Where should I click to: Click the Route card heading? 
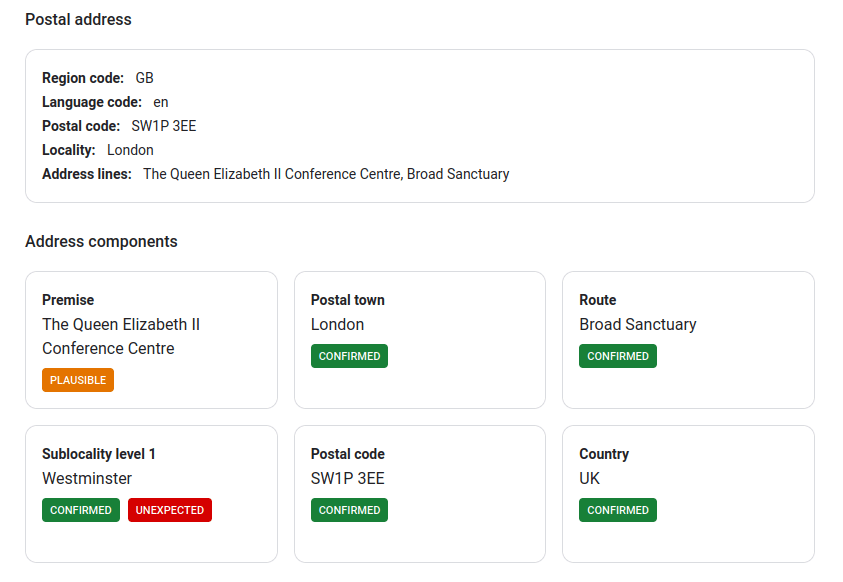598,300
